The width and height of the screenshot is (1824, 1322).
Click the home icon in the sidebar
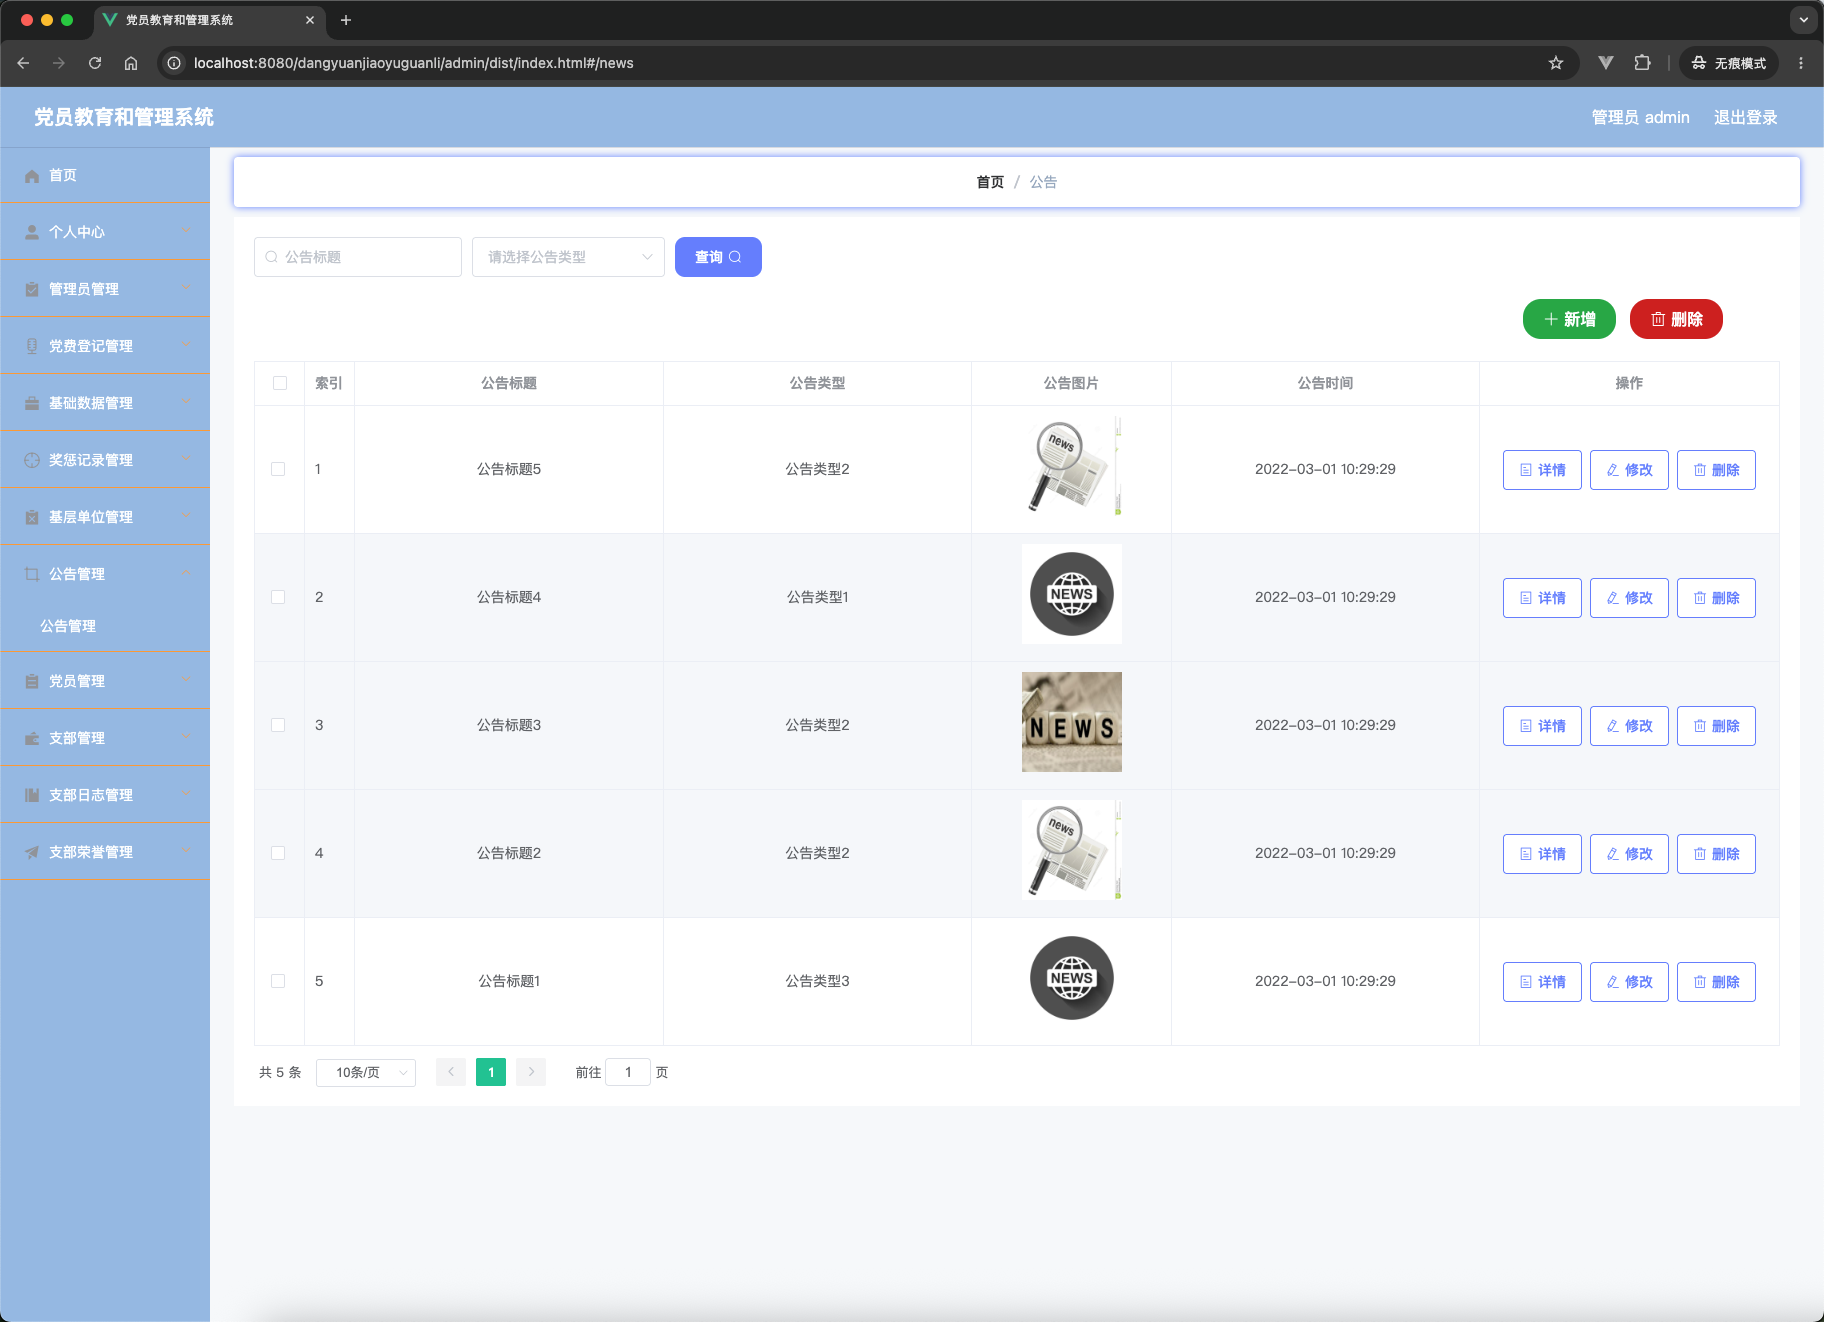coord(32,176)
